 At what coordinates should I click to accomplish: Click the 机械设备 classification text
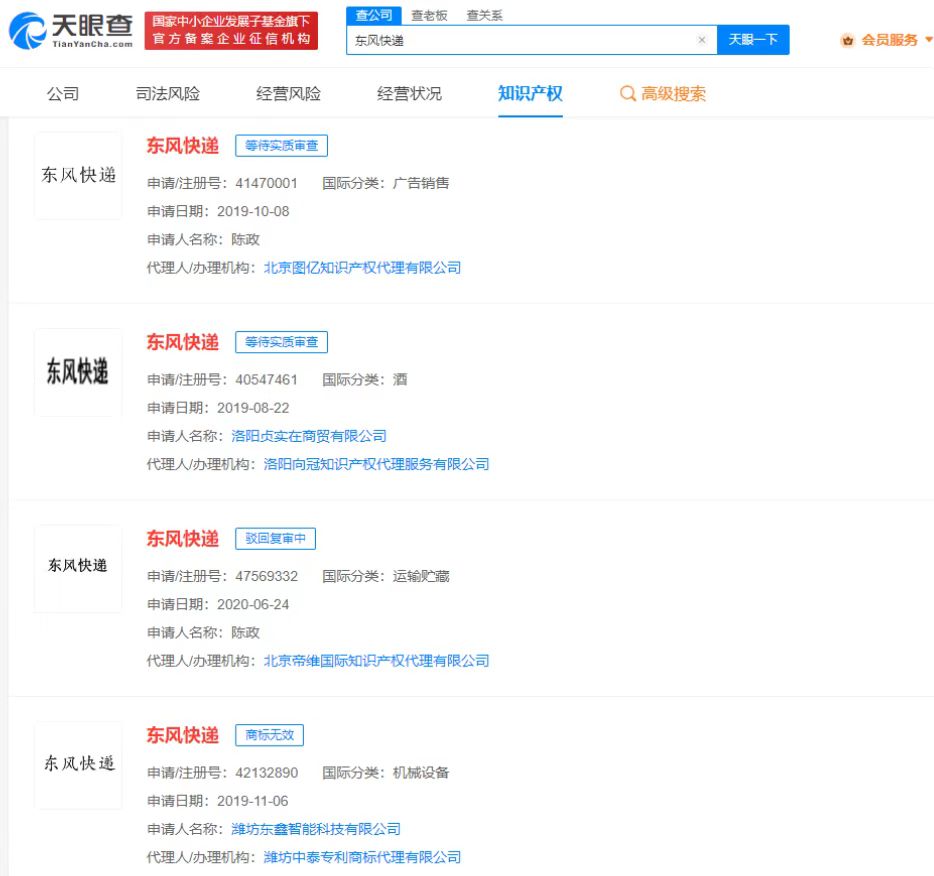(x=421, y=773)
